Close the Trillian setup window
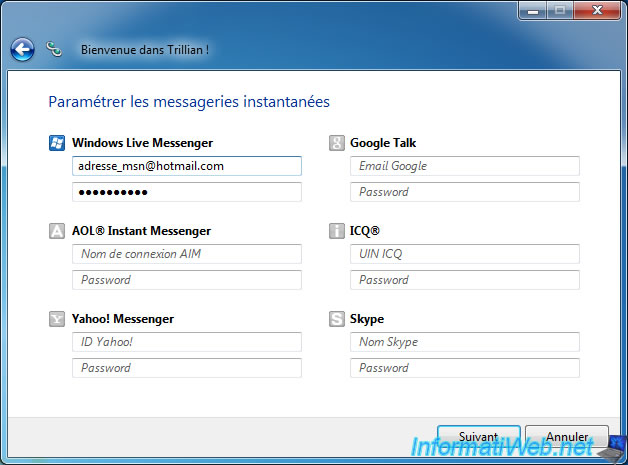This screenshot has height=465, width=628. [597, 11]
